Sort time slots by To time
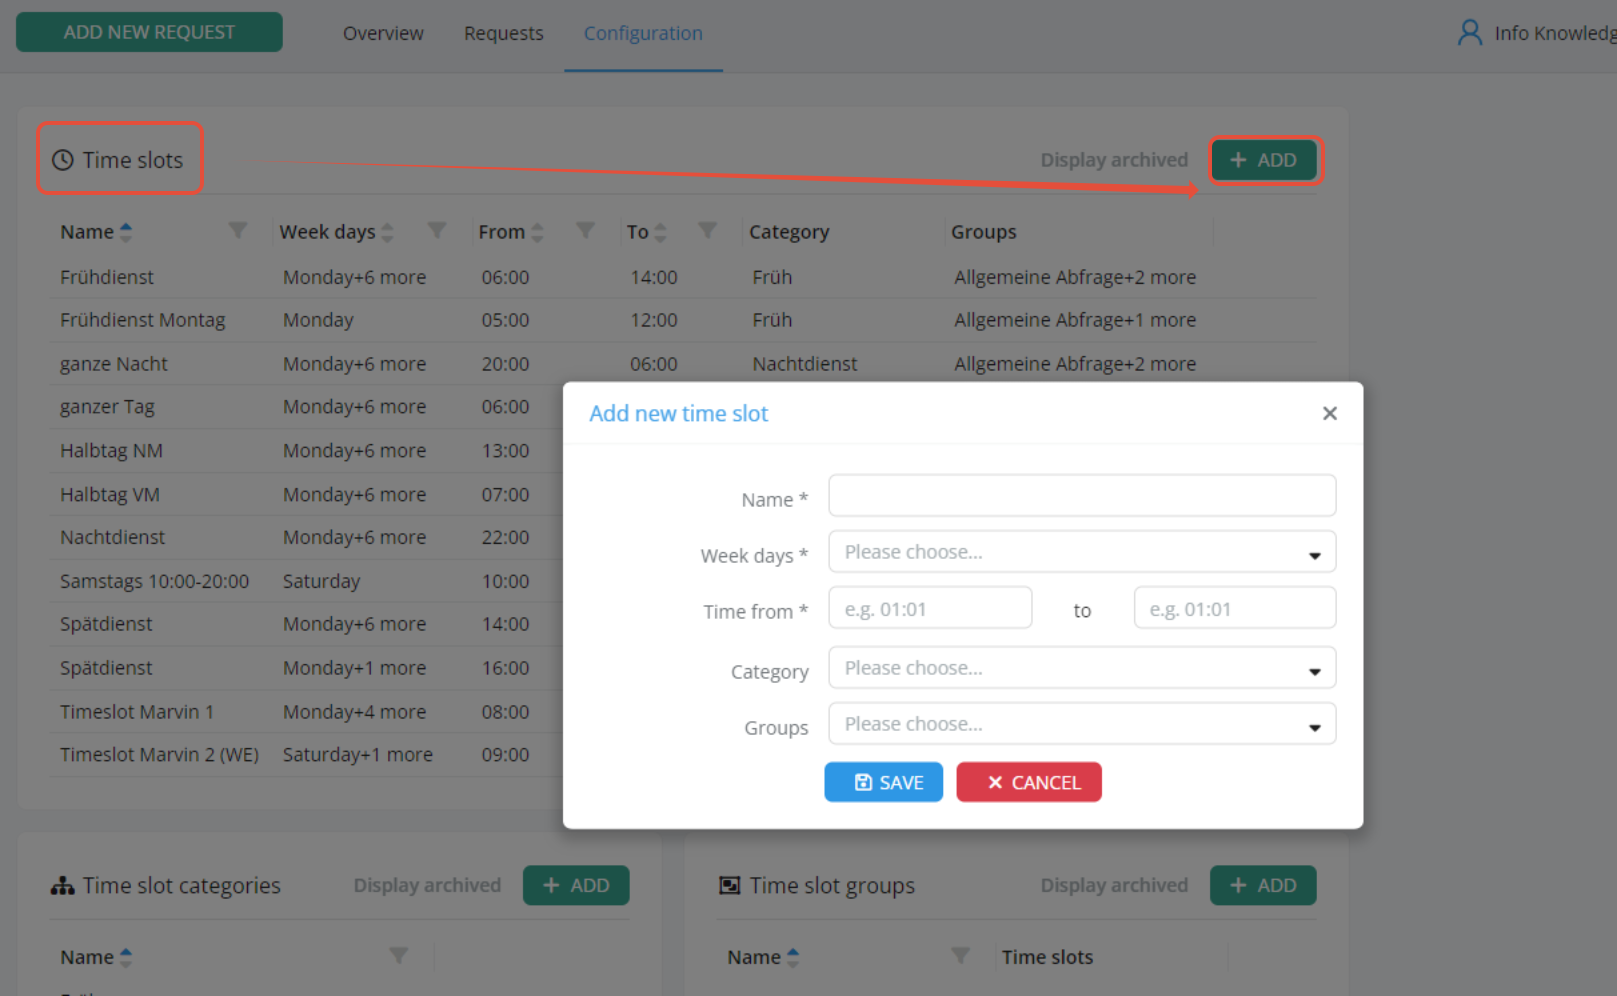Screen dimensions: 1617x996 click(660, 232)
